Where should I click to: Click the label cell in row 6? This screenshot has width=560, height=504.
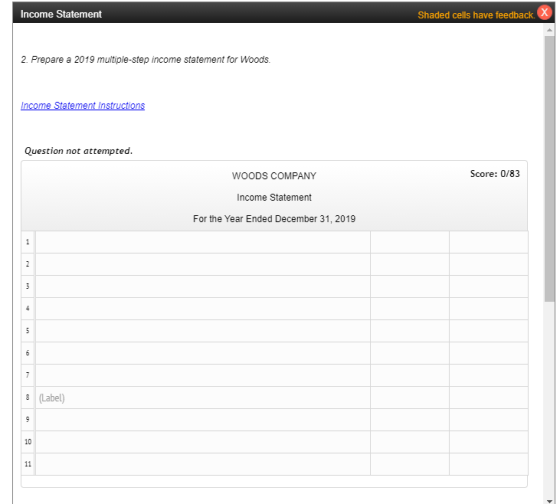pyautogui.click(x=203, y=353)
